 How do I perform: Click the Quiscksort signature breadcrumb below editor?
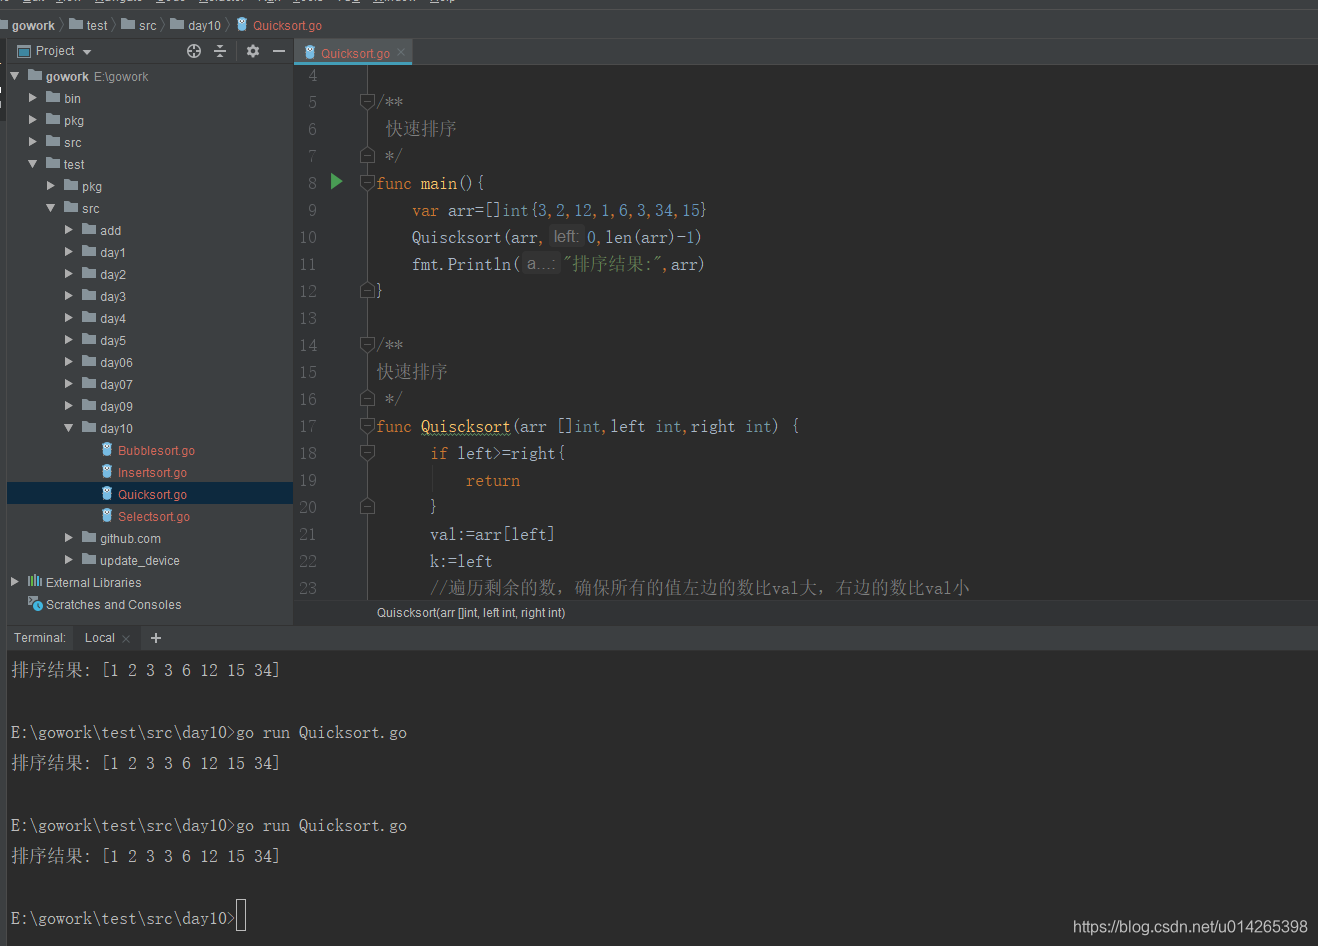point(471,613)
